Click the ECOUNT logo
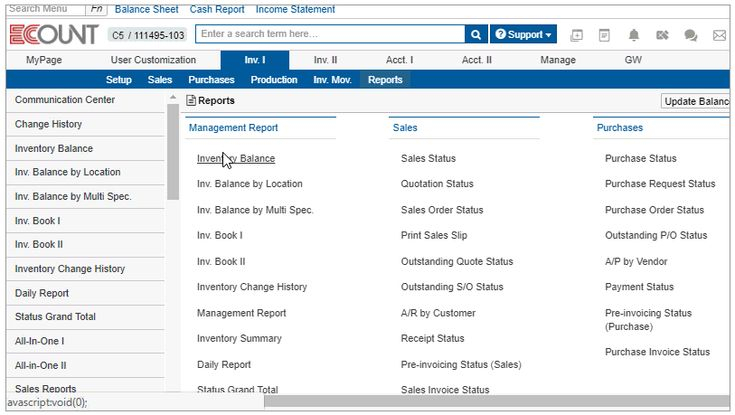This screenshot has width=735, height=415. tap(53, 35)
